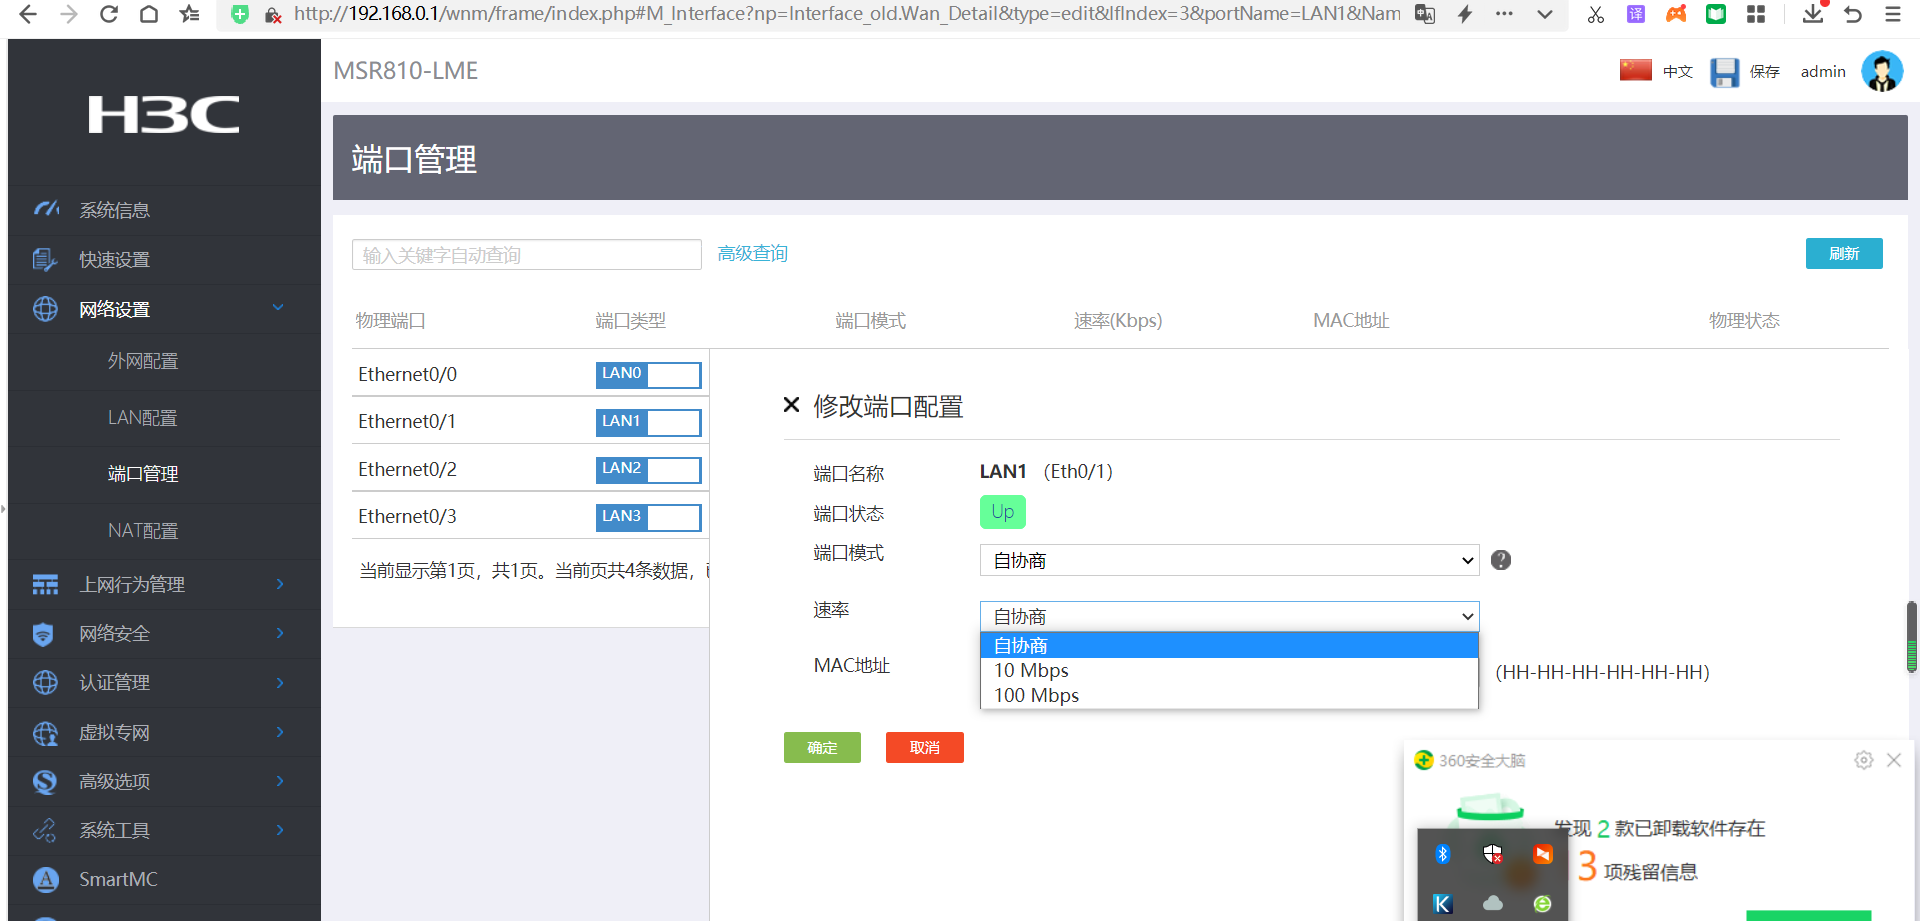The width and height of the screenshot is (1920, 921).
Task: Click the LAN3 port type badge
Action: [x=648, y=517]
